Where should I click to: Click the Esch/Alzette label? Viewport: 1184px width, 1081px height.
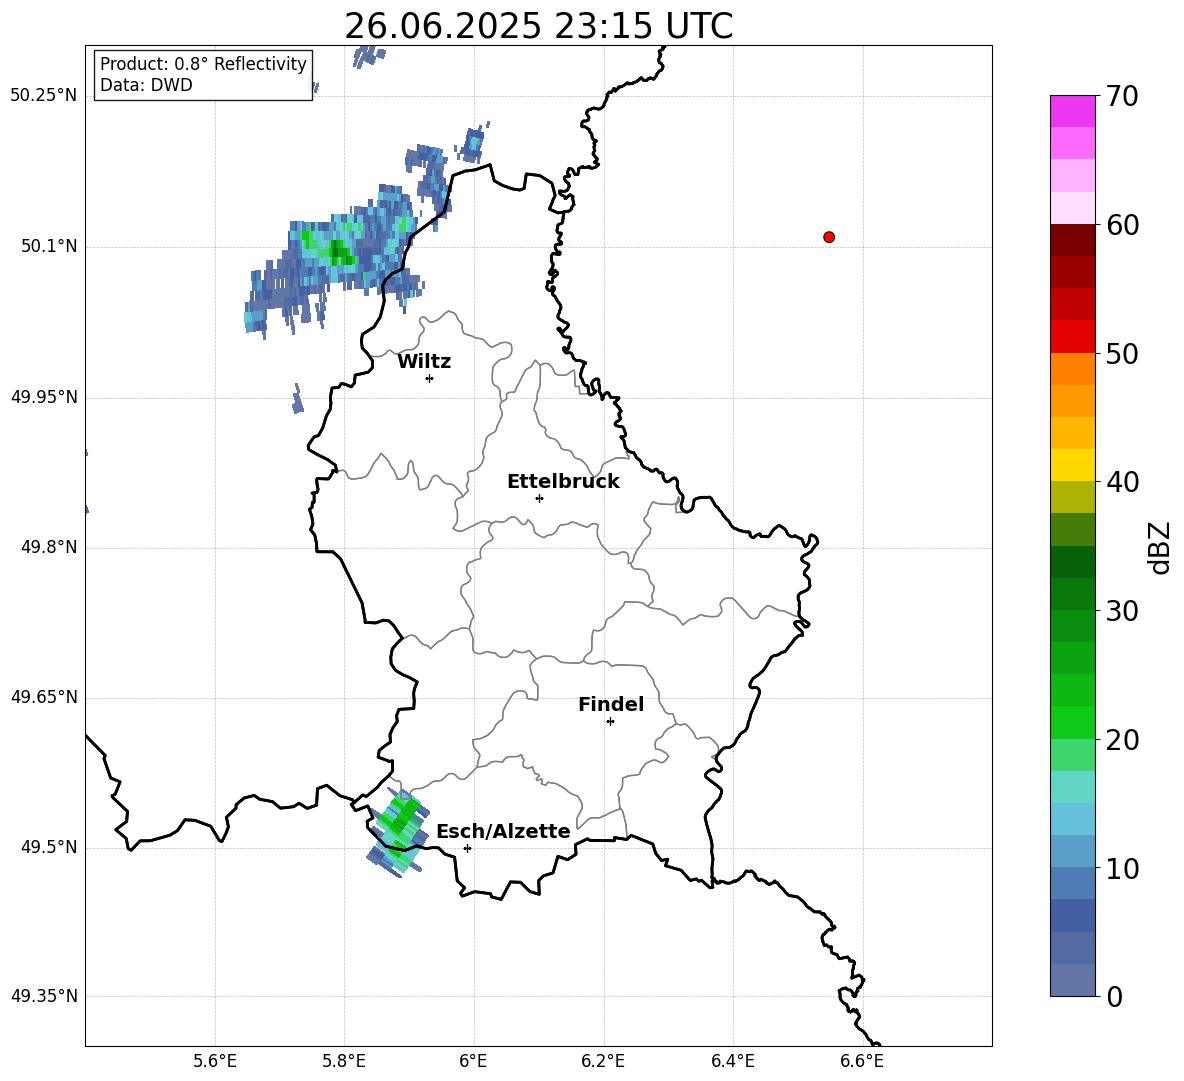tap(503, 832)
